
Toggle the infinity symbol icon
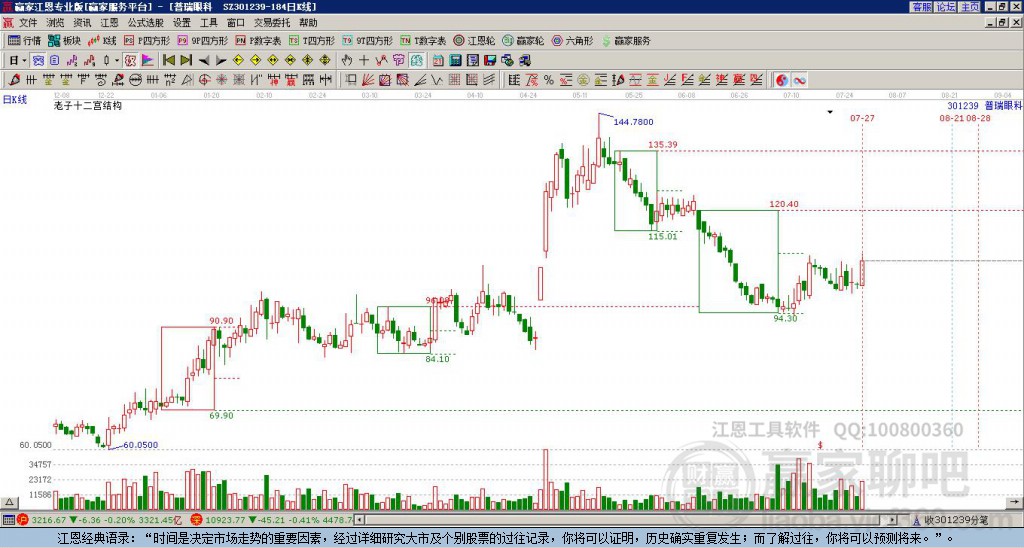(x=799, y=80)
